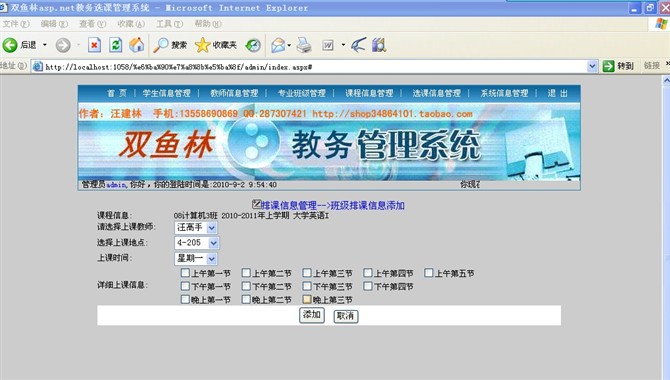Open 系统信息管理 navigation item
670x380 pixels.
point(504,93)
